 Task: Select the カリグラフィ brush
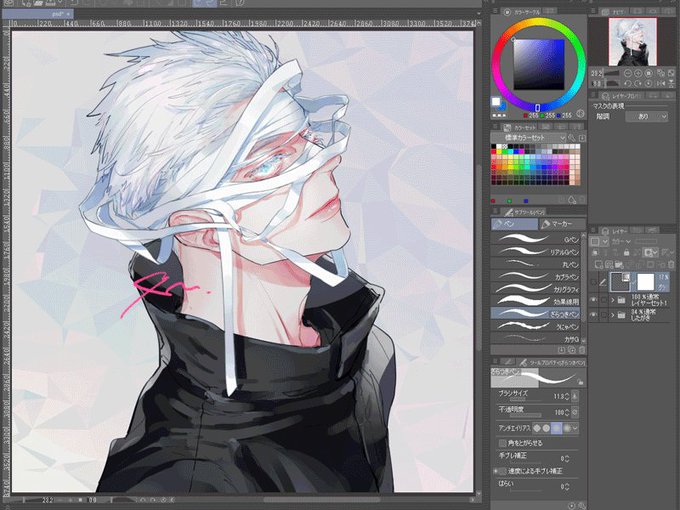(x=536, y=288)
